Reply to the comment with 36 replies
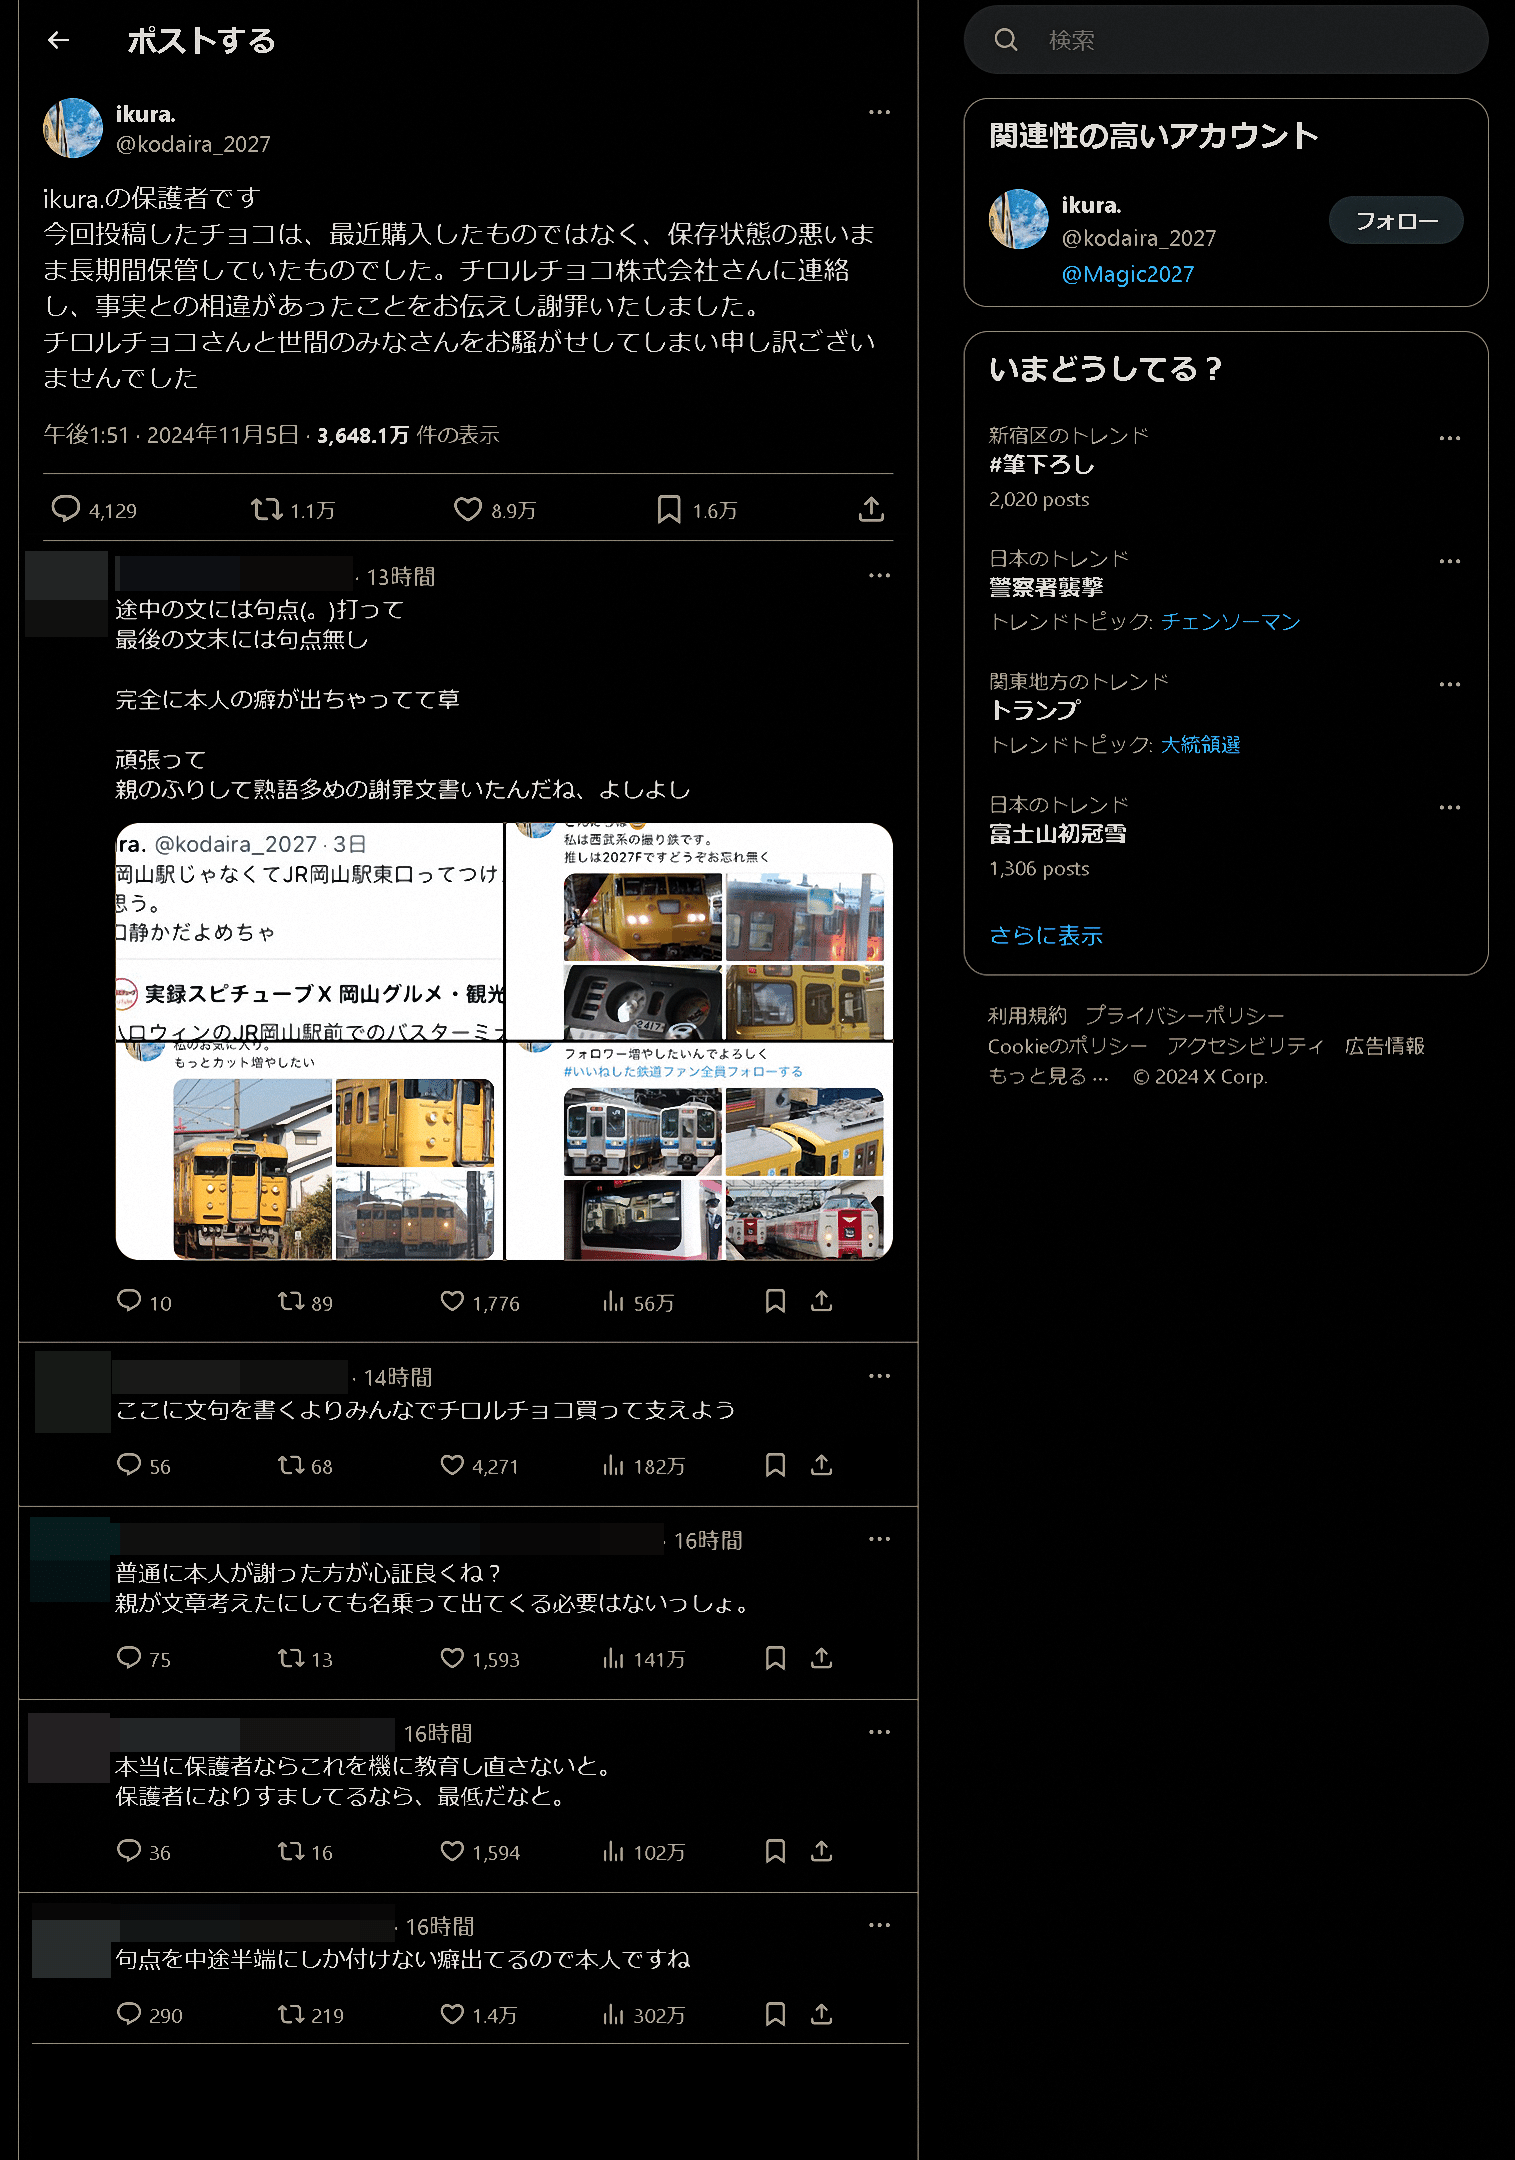The width and height of the screenshot is (1515, 2160). [129, 1850]
